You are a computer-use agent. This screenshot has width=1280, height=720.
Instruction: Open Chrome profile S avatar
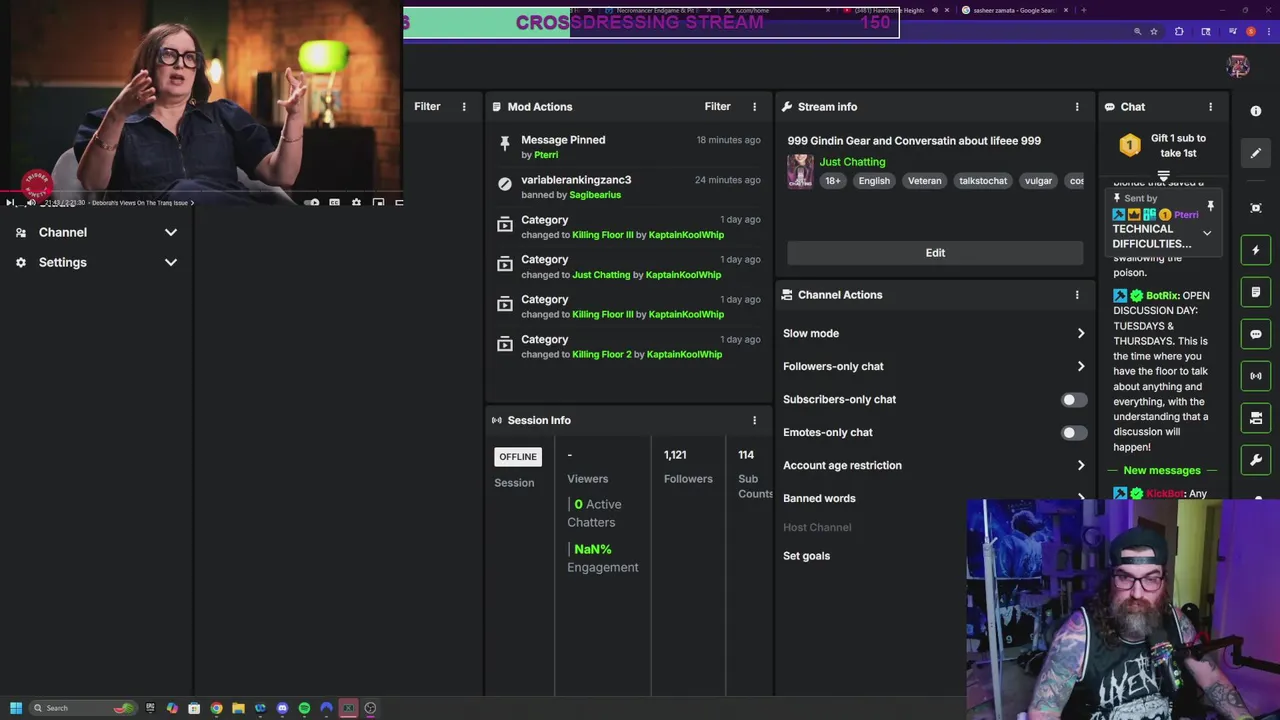[x=1250, y=32]
